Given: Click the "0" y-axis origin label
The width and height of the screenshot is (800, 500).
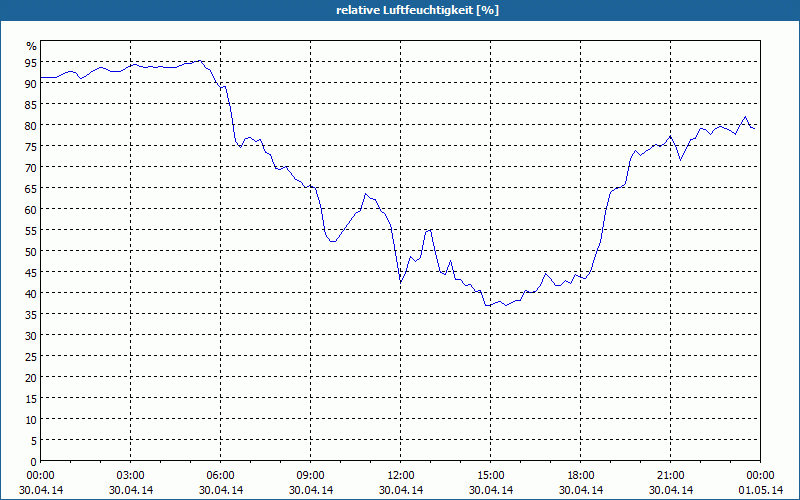Looking at the screenshot, I should point(34,462).
